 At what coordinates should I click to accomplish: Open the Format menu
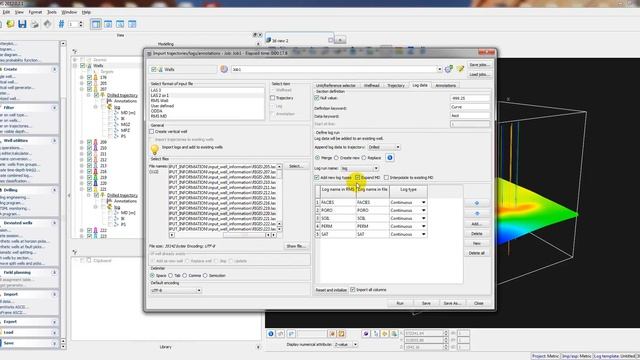(x=35, y=12)
